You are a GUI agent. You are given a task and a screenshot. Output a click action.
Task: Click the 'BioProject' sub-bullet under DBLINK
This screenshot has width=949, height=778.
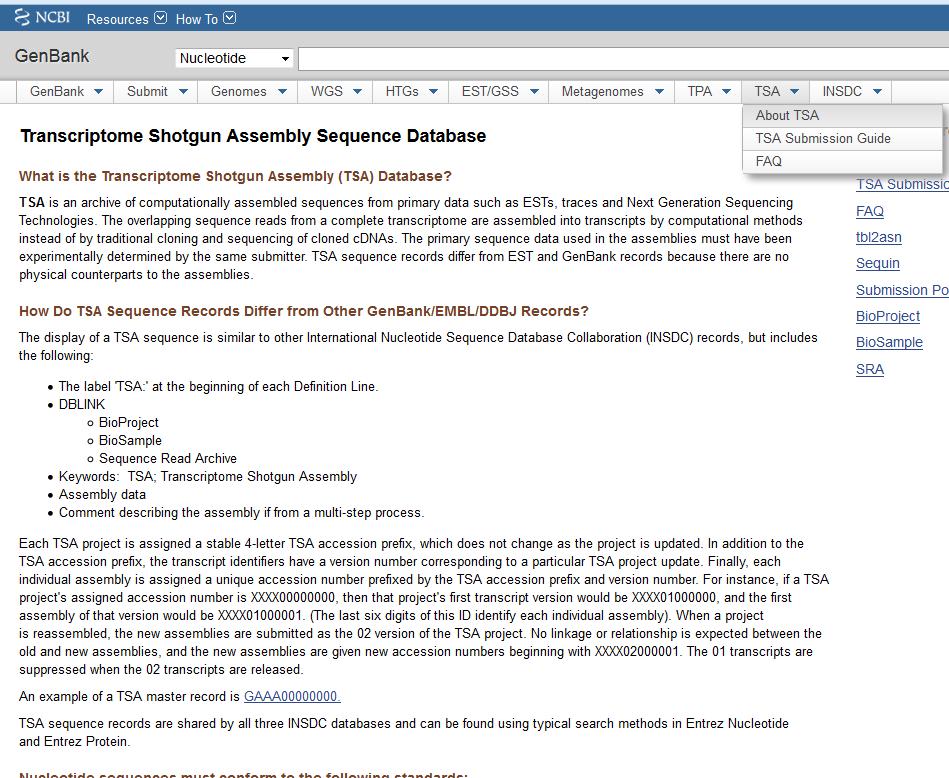pyautogui.click(x=128, y=423)
